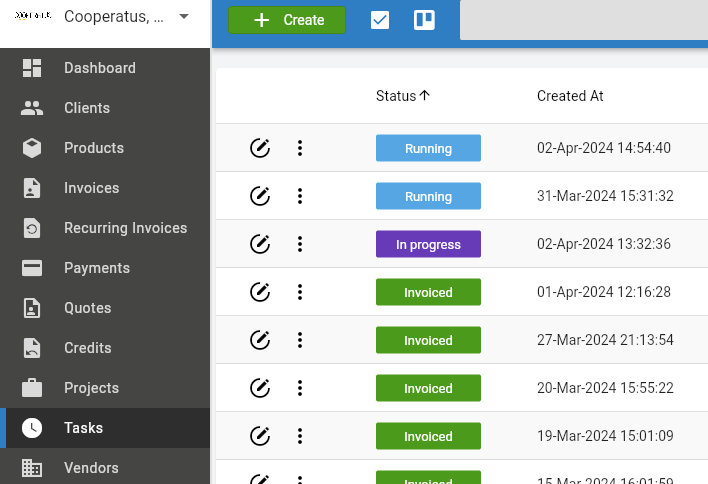
Task: Open the Invoices section
Action: (105, 188)
